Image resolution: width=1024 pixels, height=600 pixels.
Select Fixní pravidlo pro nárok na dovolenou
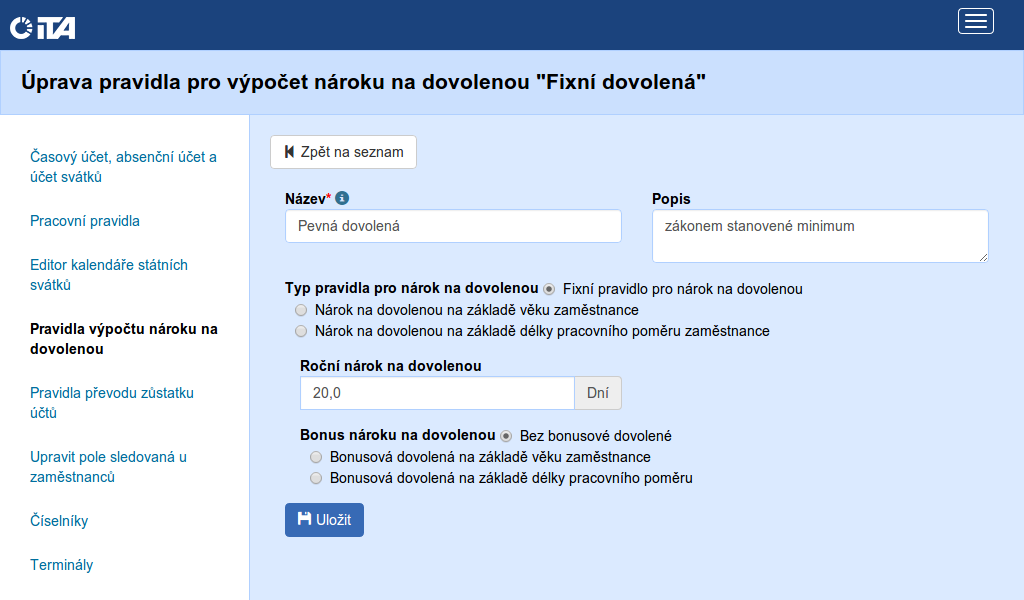click(x=550, y=289)
